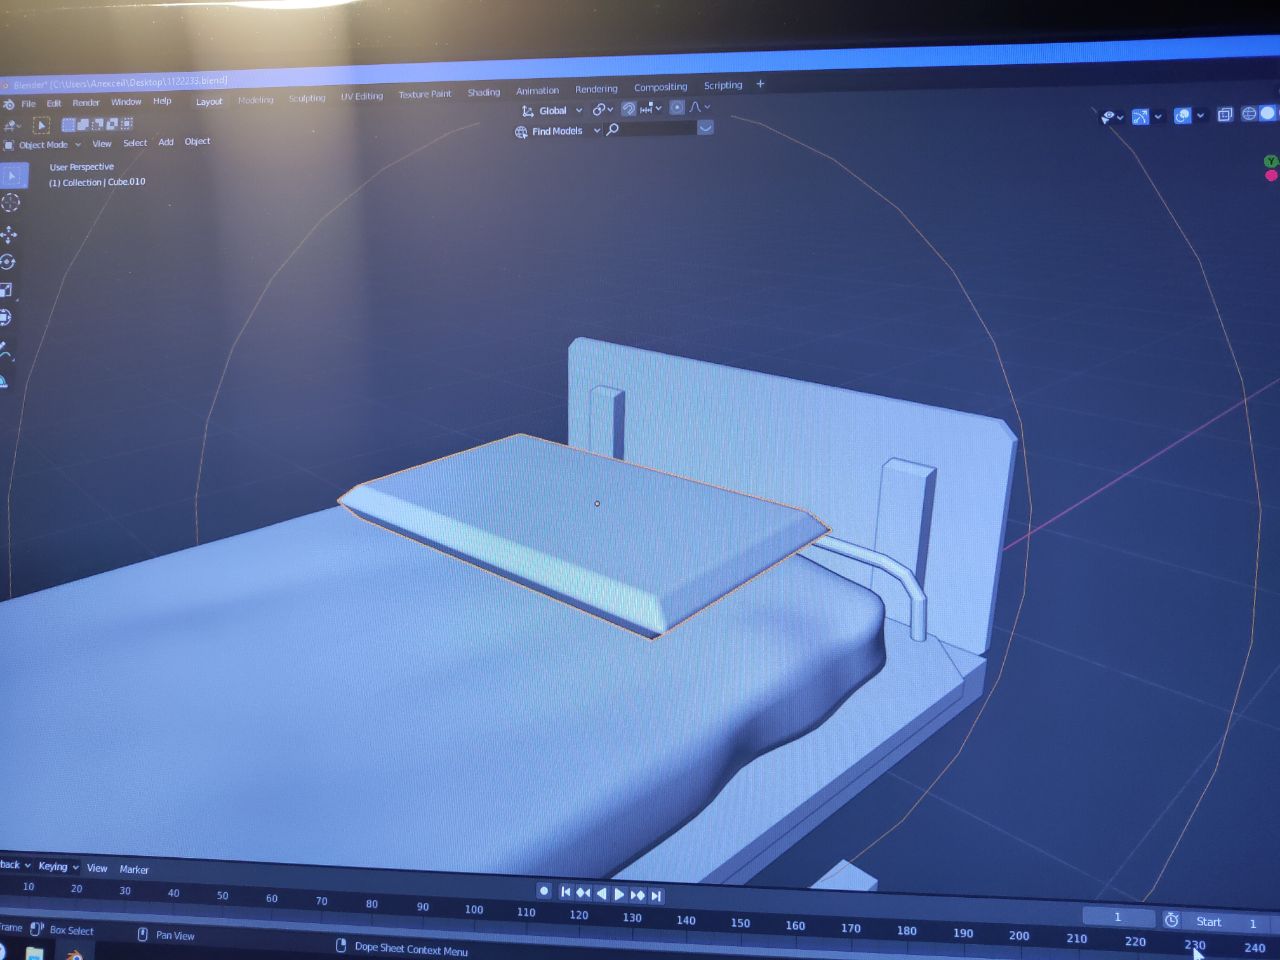Select the Move tool in left toolbar
Image resolution: width=1280 pixels, height=960 pixels.
click(9, 234)
